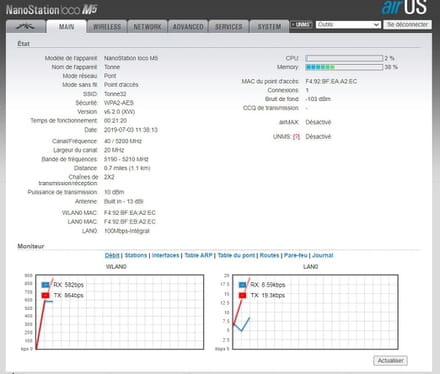440x374 pixels.
Task: Open the Routes monitor link
Action: [x=269, y=255]
